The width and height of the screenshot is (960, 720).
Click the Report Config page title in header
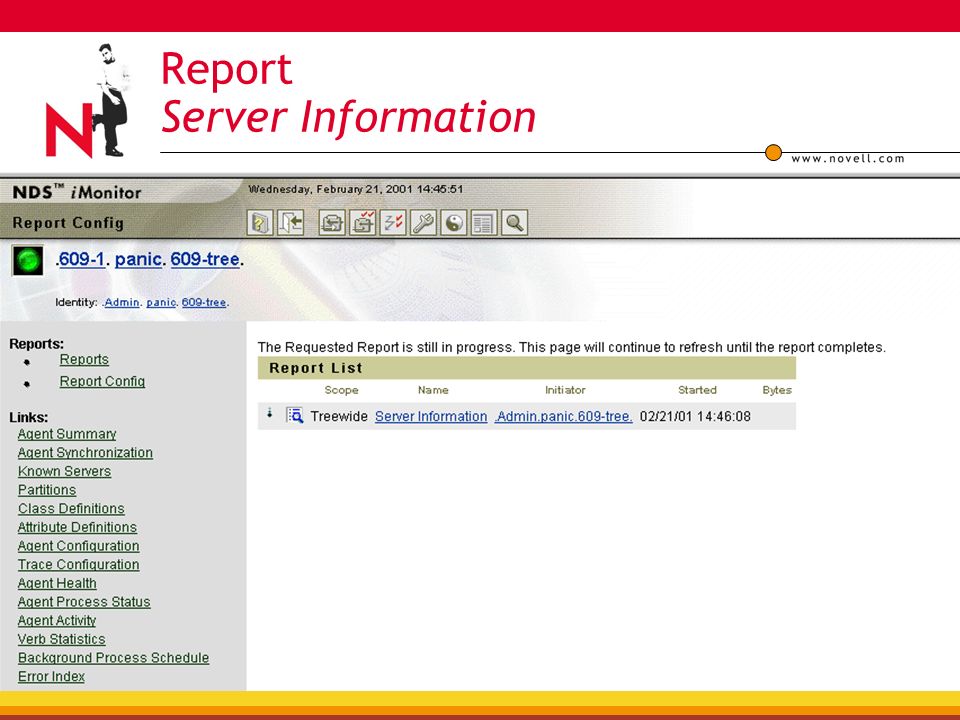68,223
